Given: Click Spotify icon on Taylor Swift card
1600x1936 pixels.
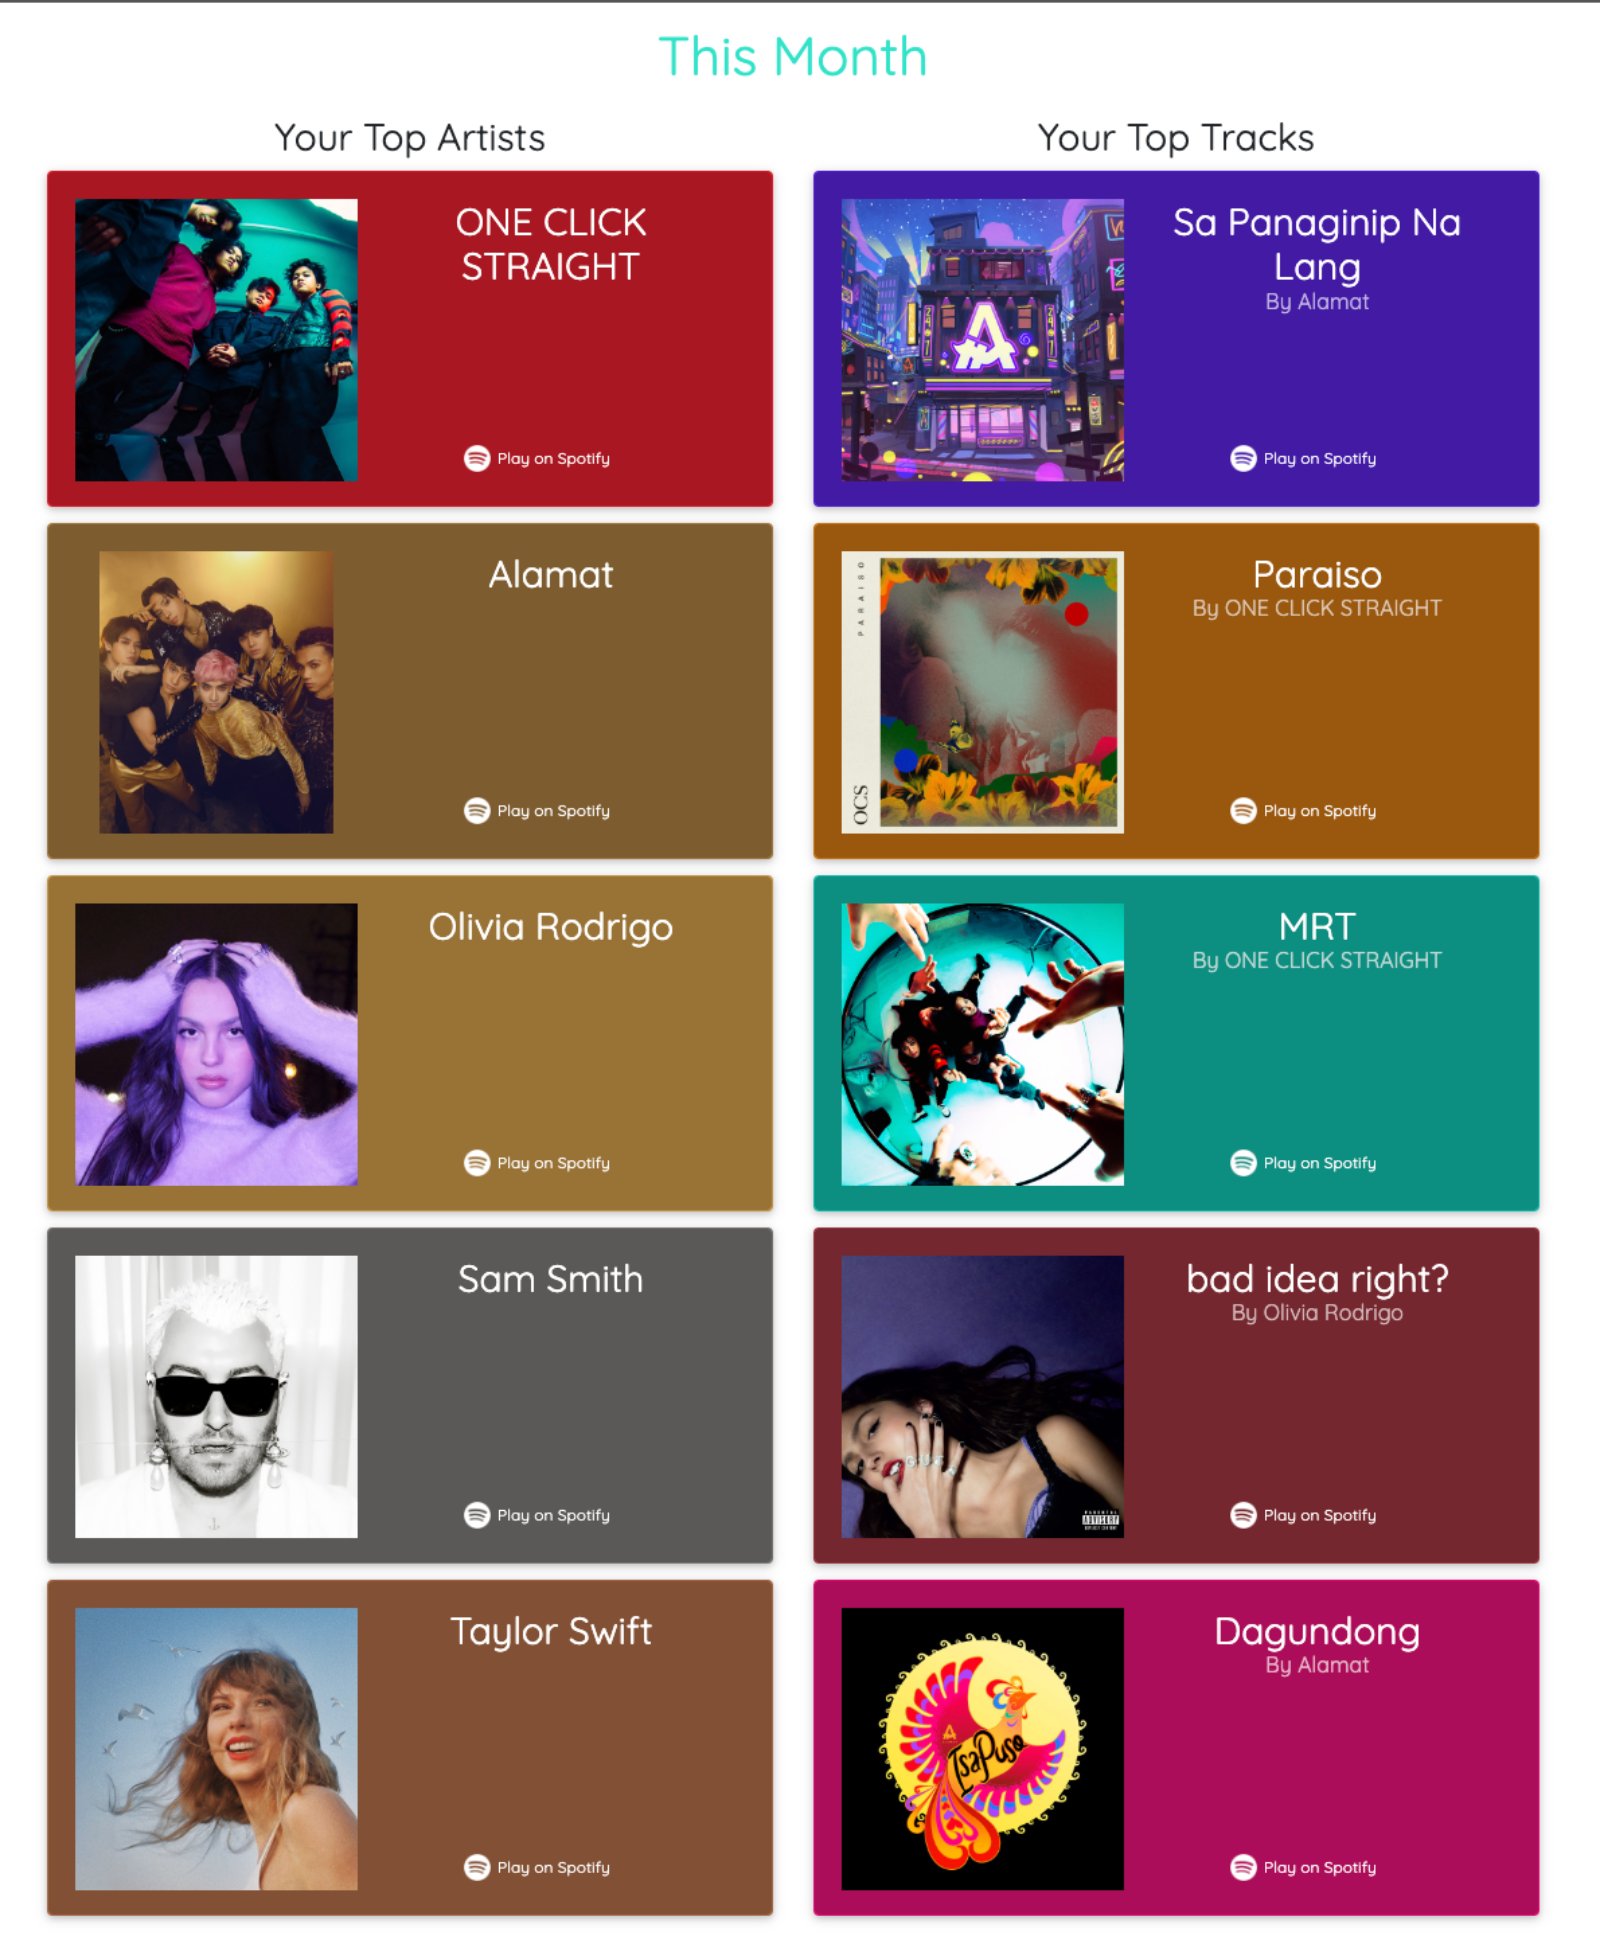Looking at the screenshot, I should pos(477,1866).
